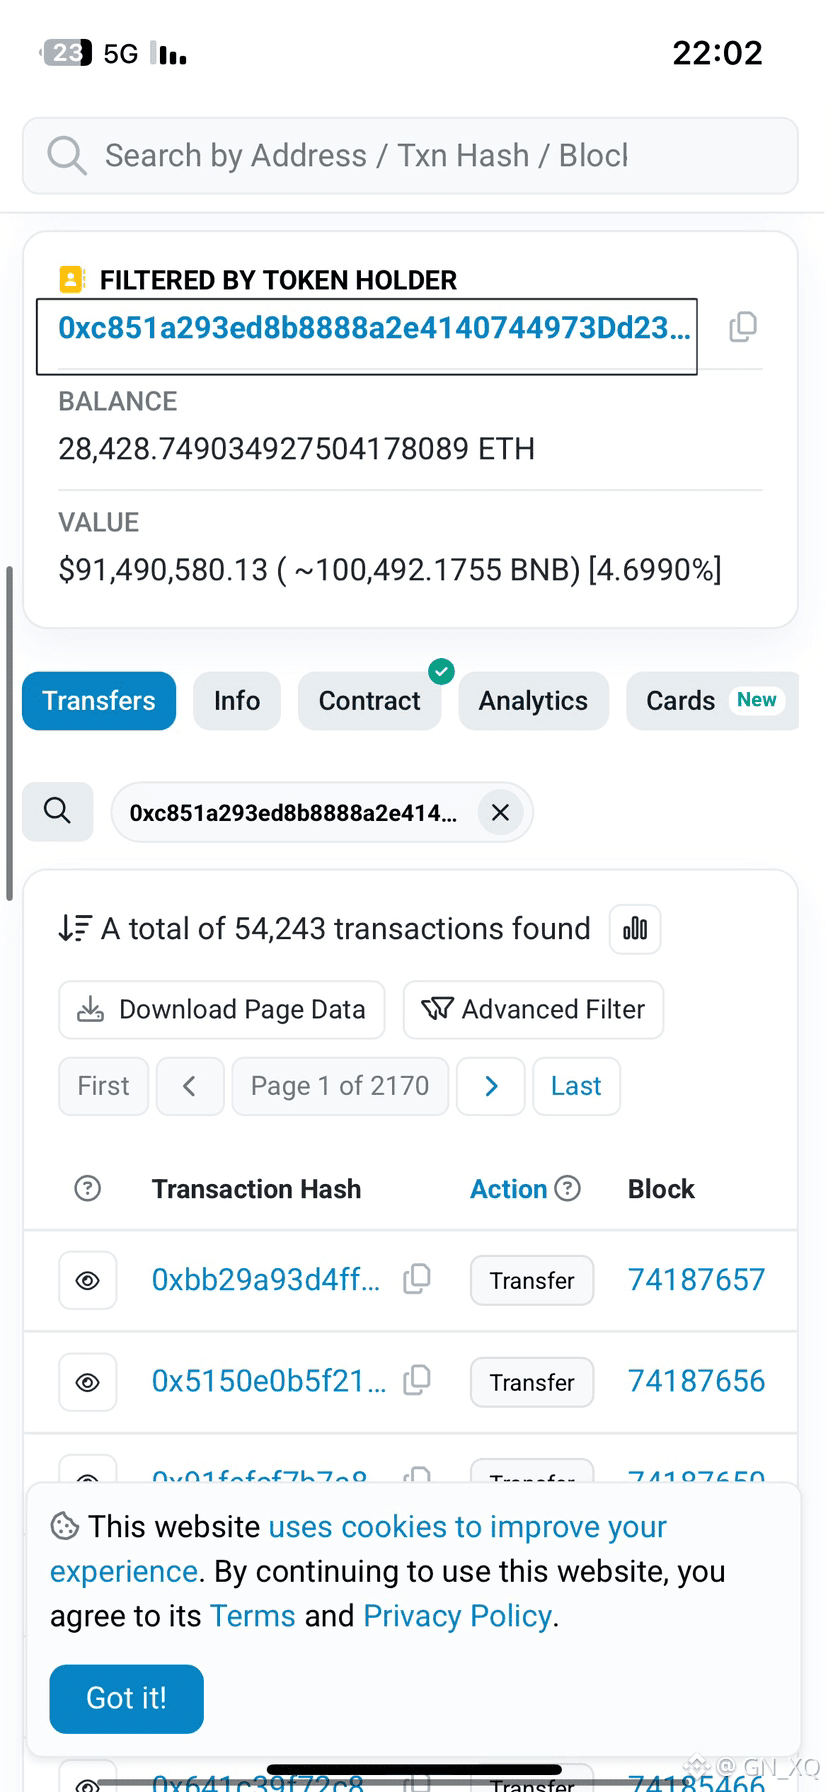The width and height of the screenshot is (828, 1792).
Task: Copy the token holder address
Action: (x=743, y=327)
